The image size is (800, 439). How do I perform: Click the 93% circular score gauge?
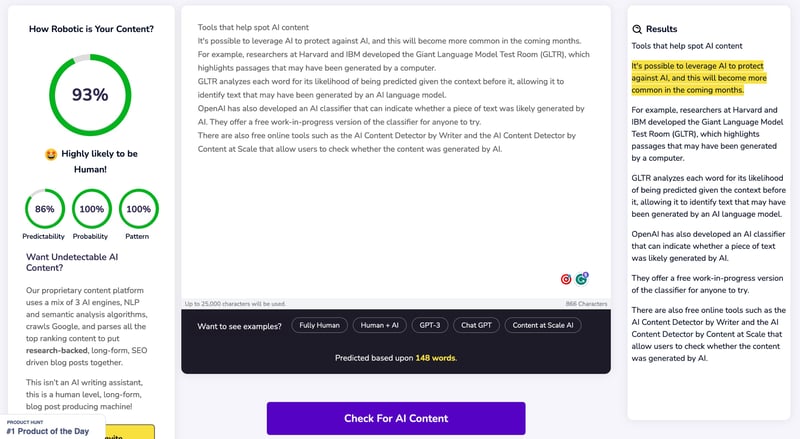point(89,95)
